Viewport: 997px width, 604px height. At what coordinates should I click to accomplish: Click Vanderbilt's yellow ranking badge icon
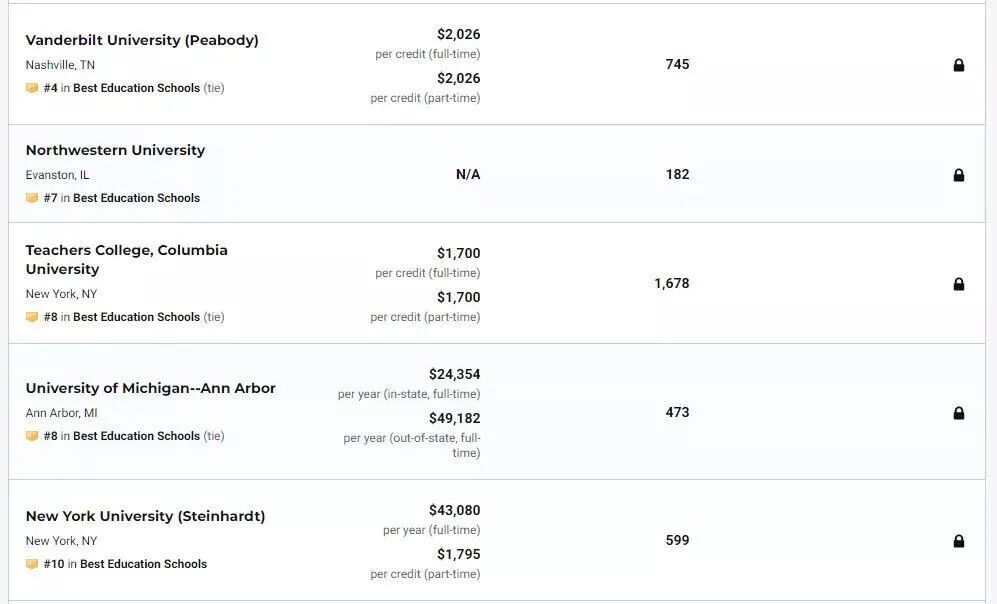[32, 88]
